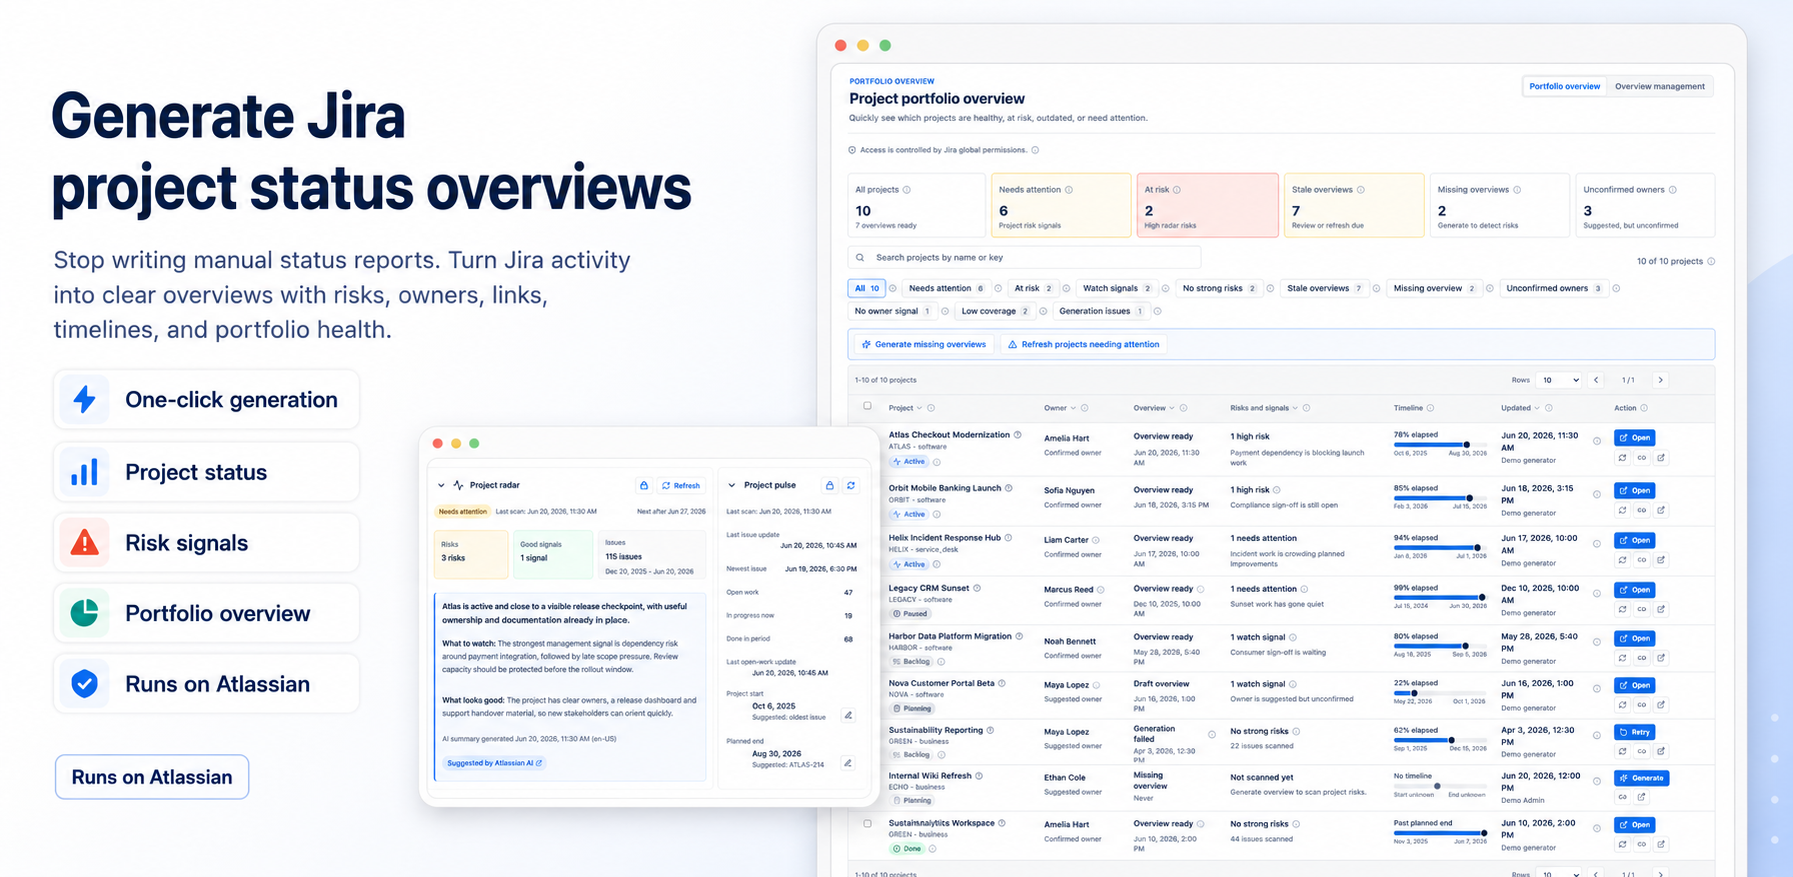
Task: Click info icon beside Atlas Checkout Modernization name
Action: point(1018,435)
